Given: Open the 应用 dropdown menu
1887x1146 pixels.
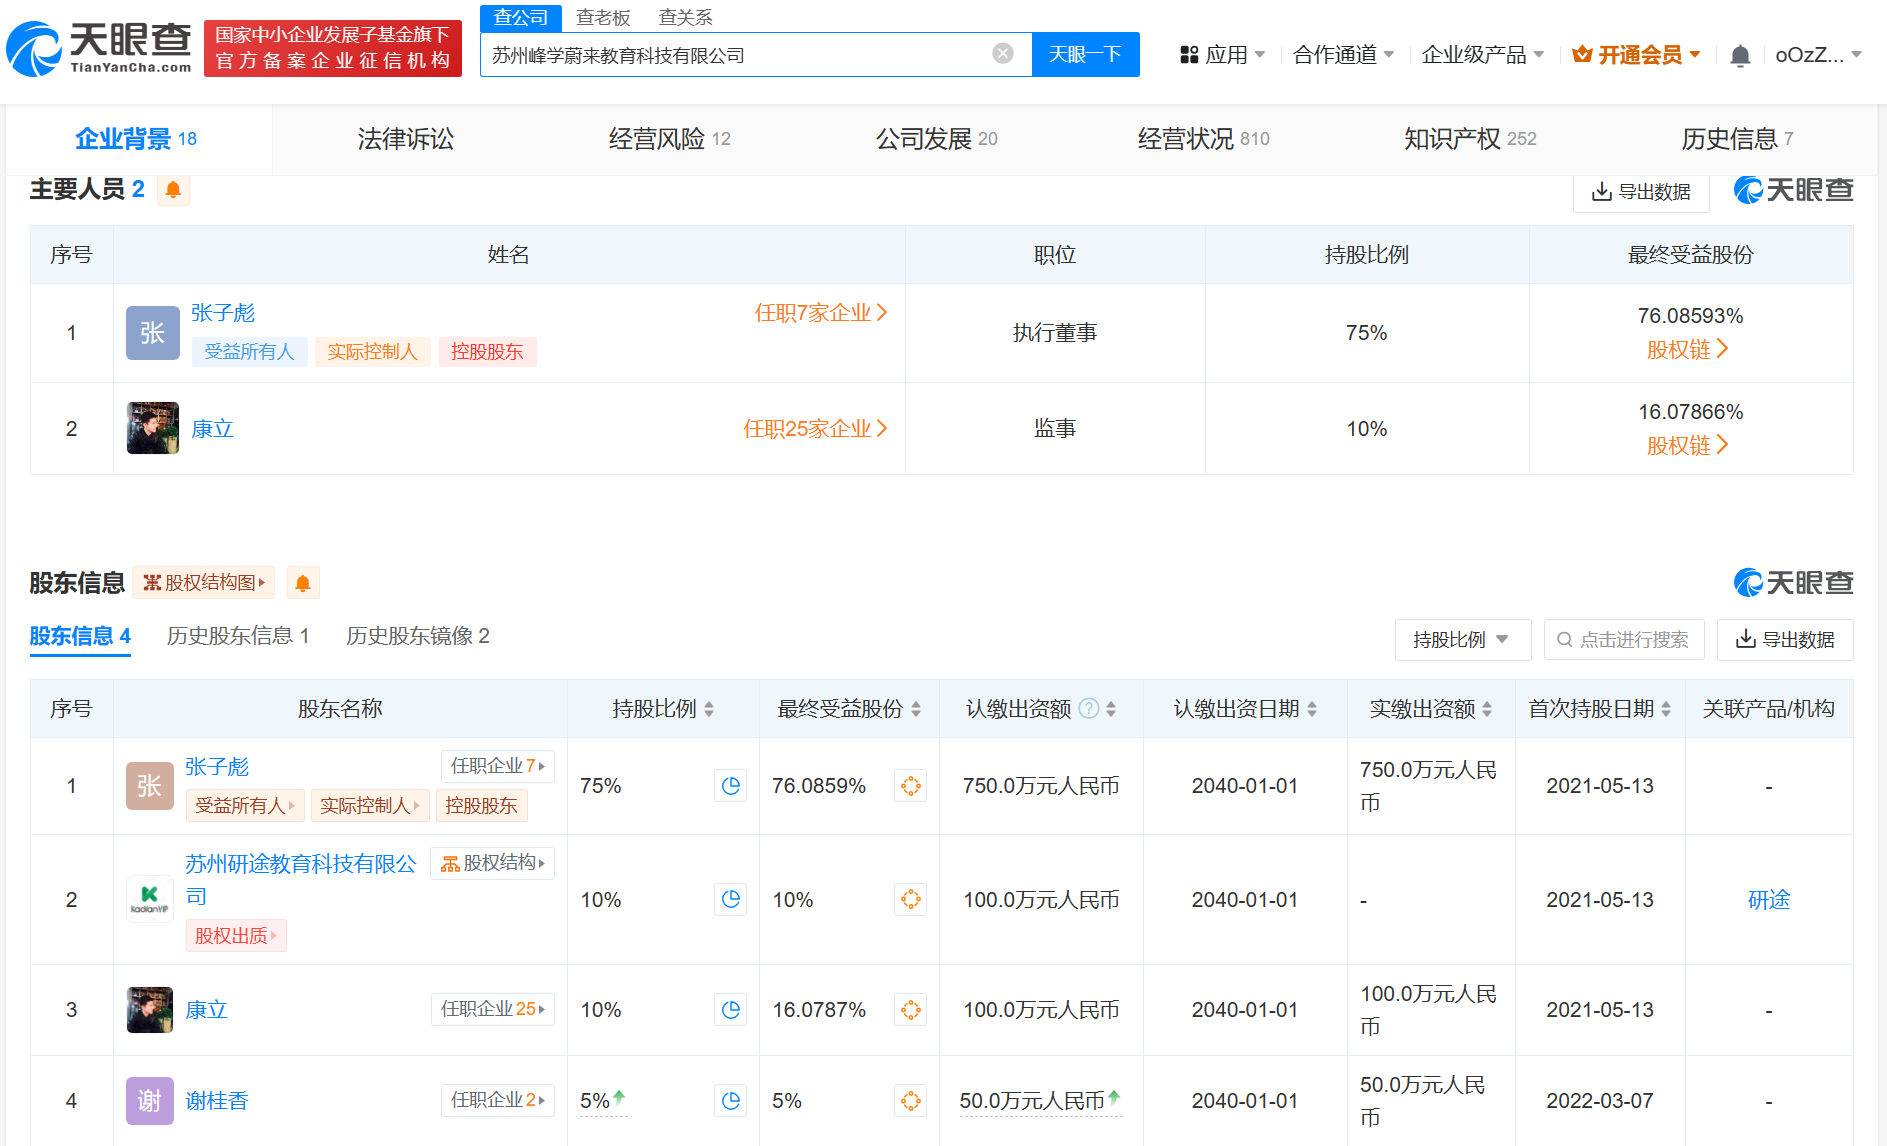Looking at the screenshot, I should [x=1222, y=55].
